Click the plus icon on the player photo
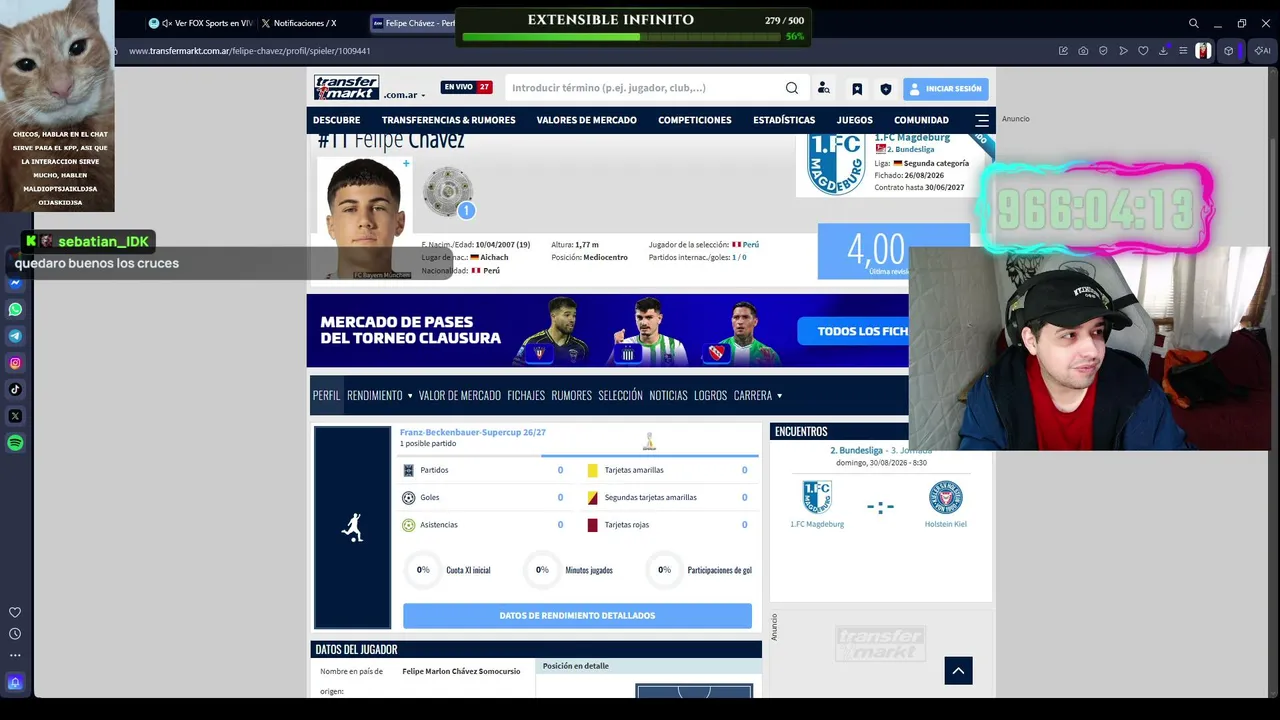Image resolution: width=1280 pixels, height=720 pixels. coord(406,164)
